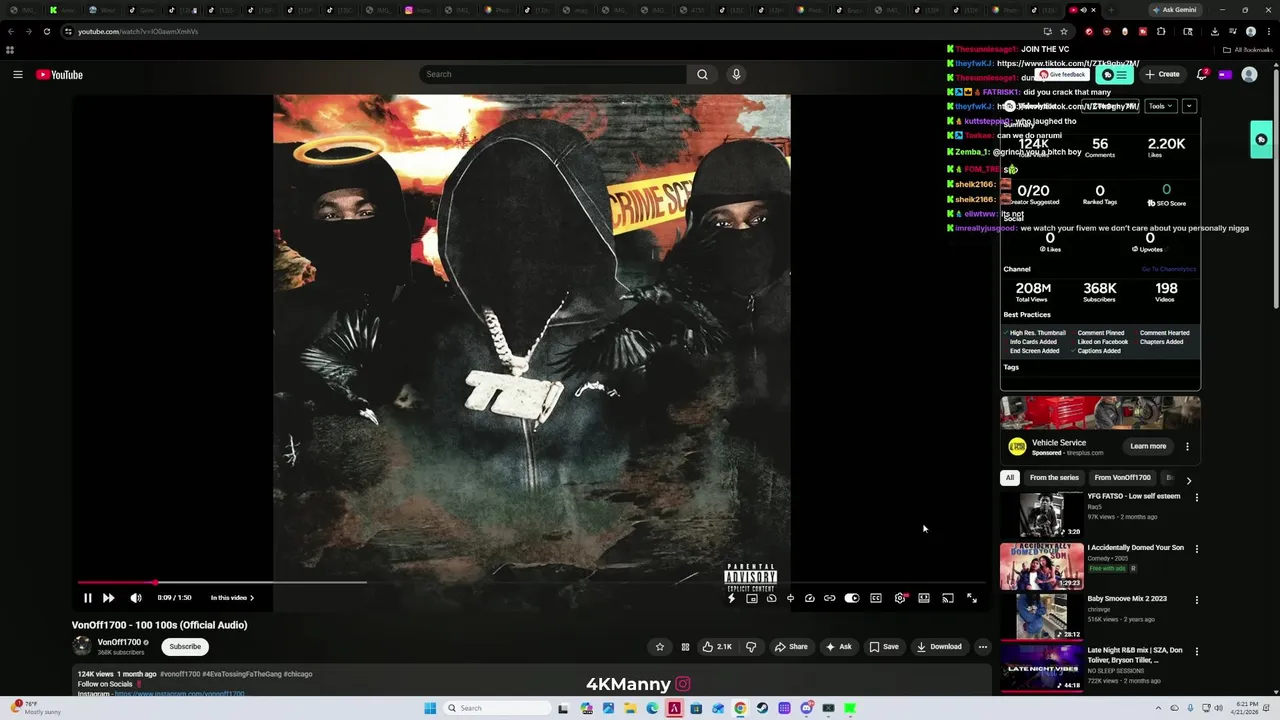Open YFG FATSO Low self esteem video
The width and height of the screenshot is (1280, 720).
pyautogui.click(x=1134, y=496)
